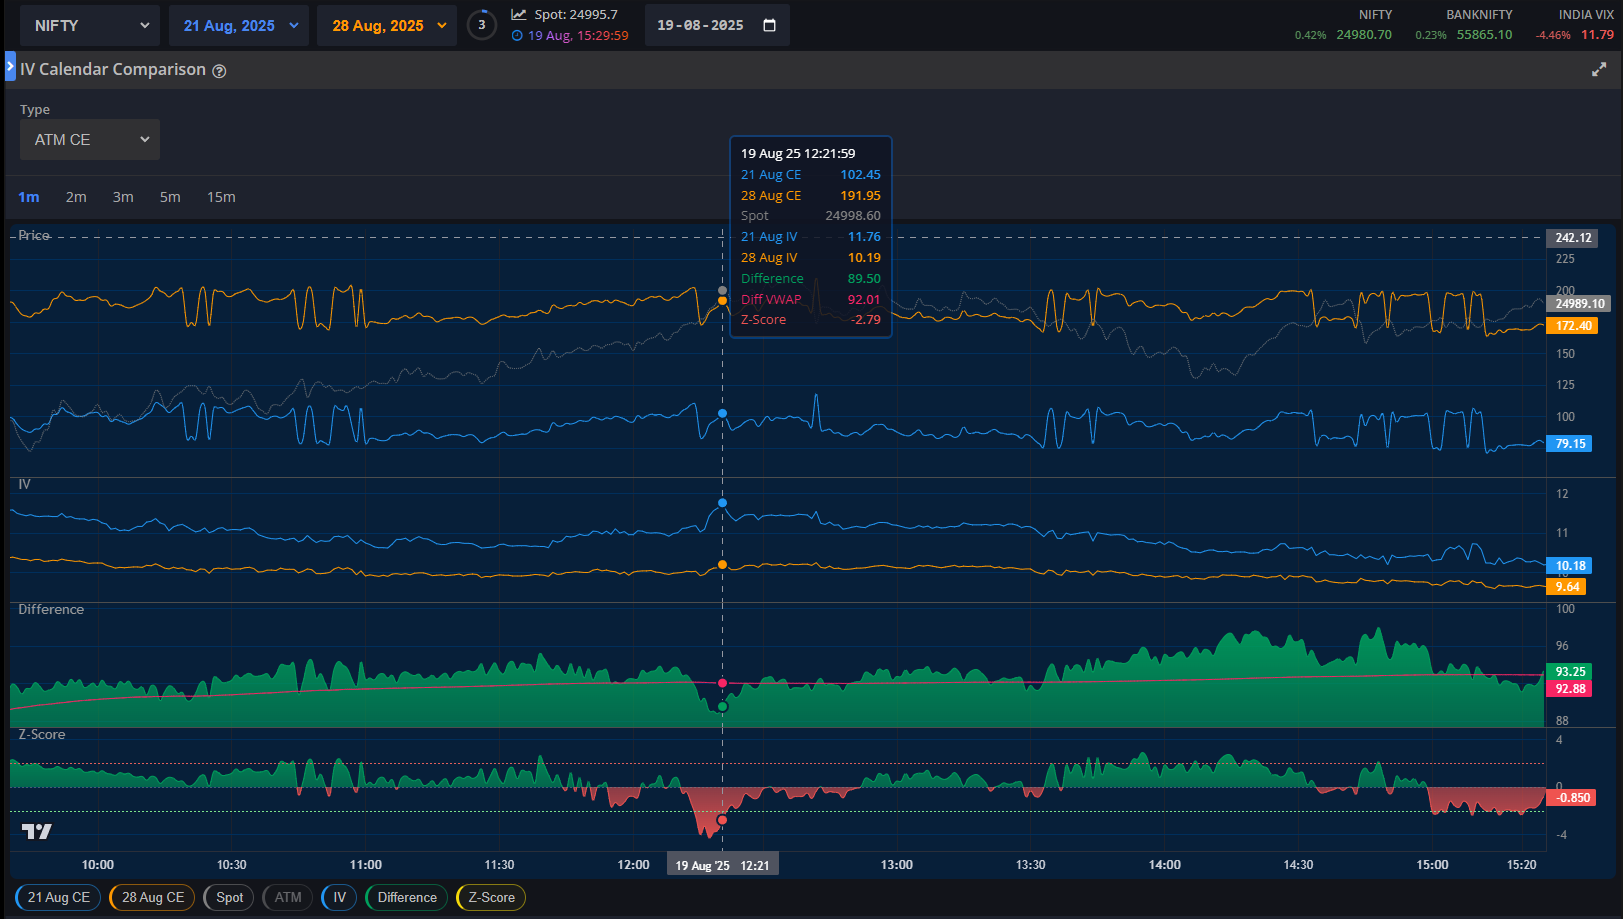The height and width of the screenshot is (919, 1623).
Task: Enable the ATM series on the chart
Action: (x=288, y=897)
